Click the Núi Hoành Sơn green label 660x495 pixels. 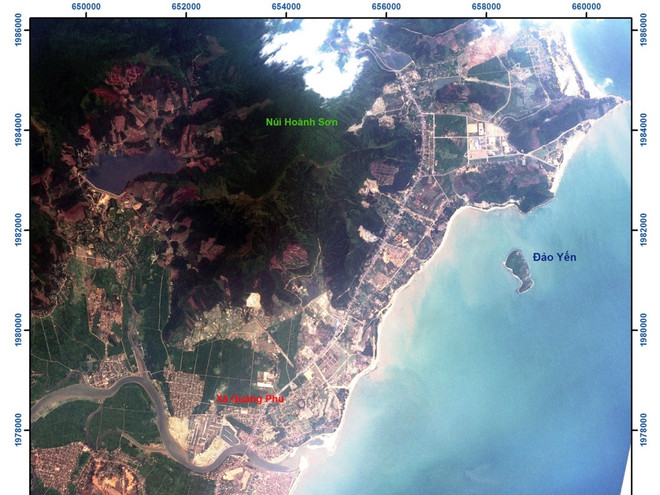tap(302, 122)
